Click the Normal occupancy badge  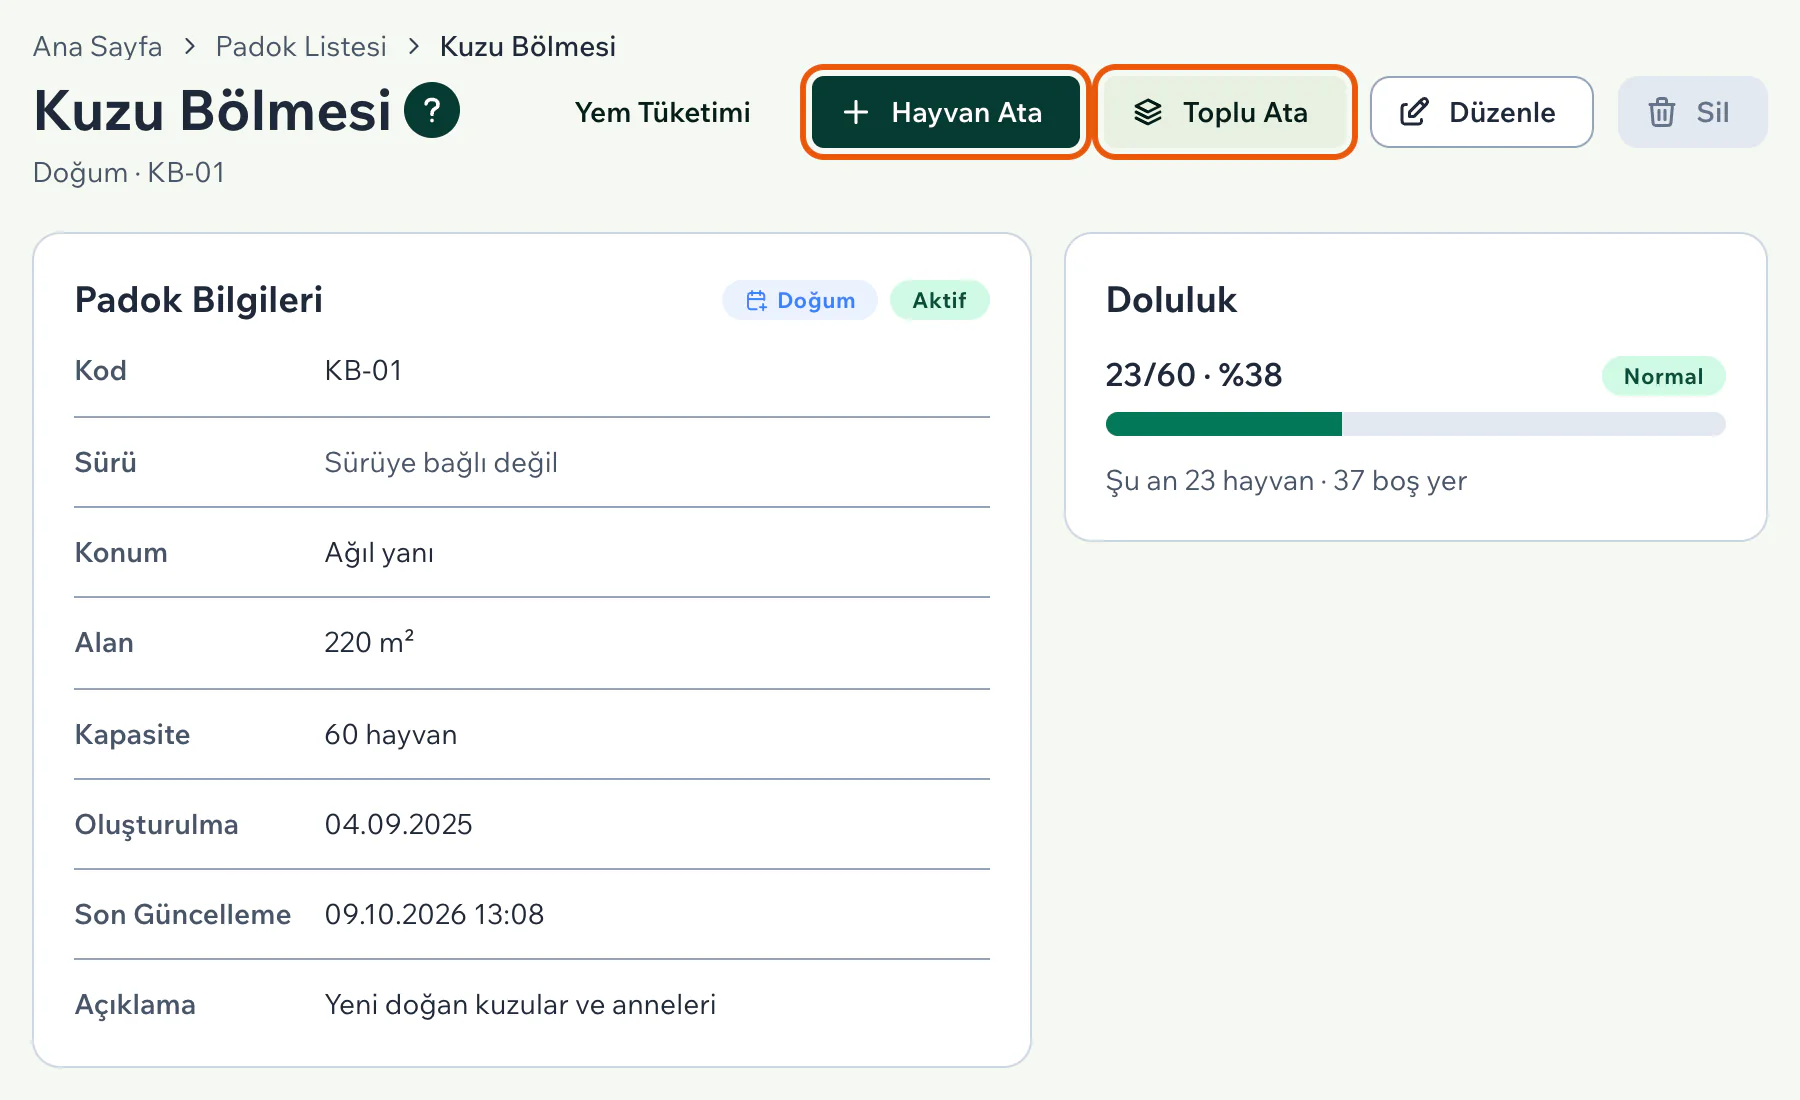(1663, 376)
